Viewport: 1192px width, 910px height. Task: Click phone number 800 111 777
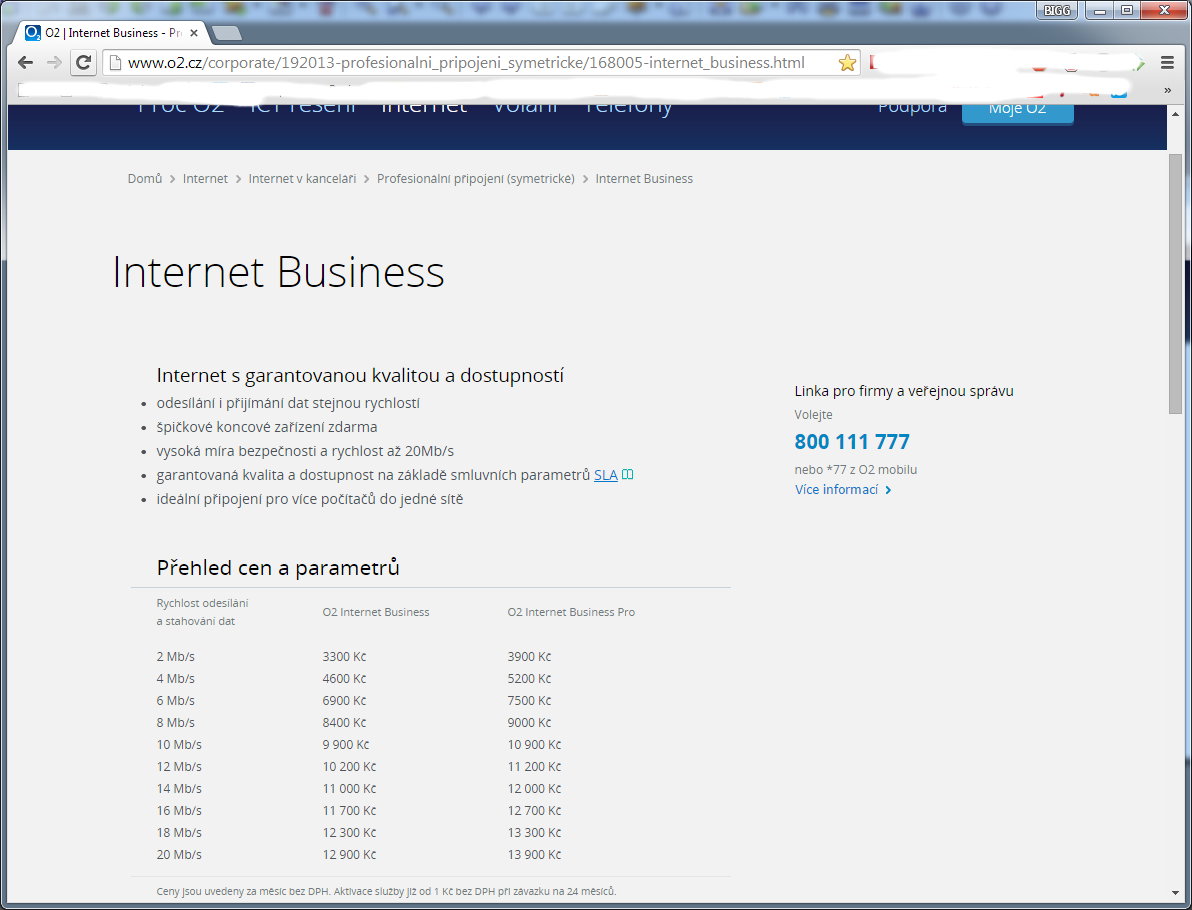coord(851,442)
